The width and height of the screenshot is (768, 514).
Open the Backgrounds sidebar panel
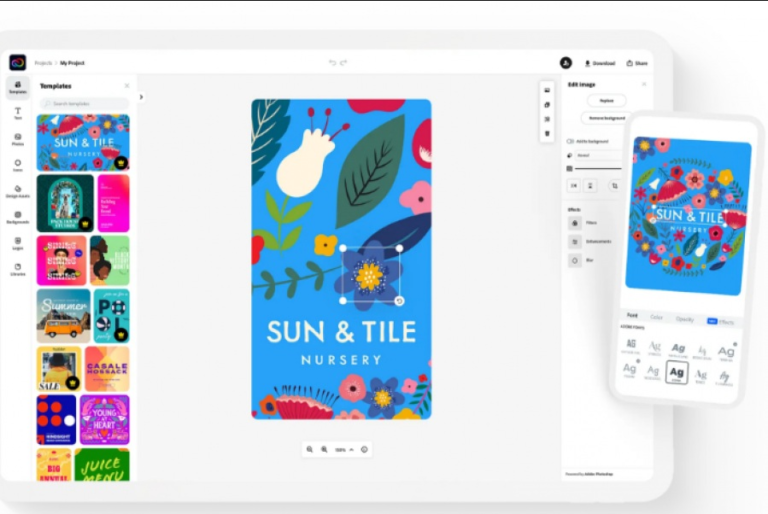coord(17,217)
